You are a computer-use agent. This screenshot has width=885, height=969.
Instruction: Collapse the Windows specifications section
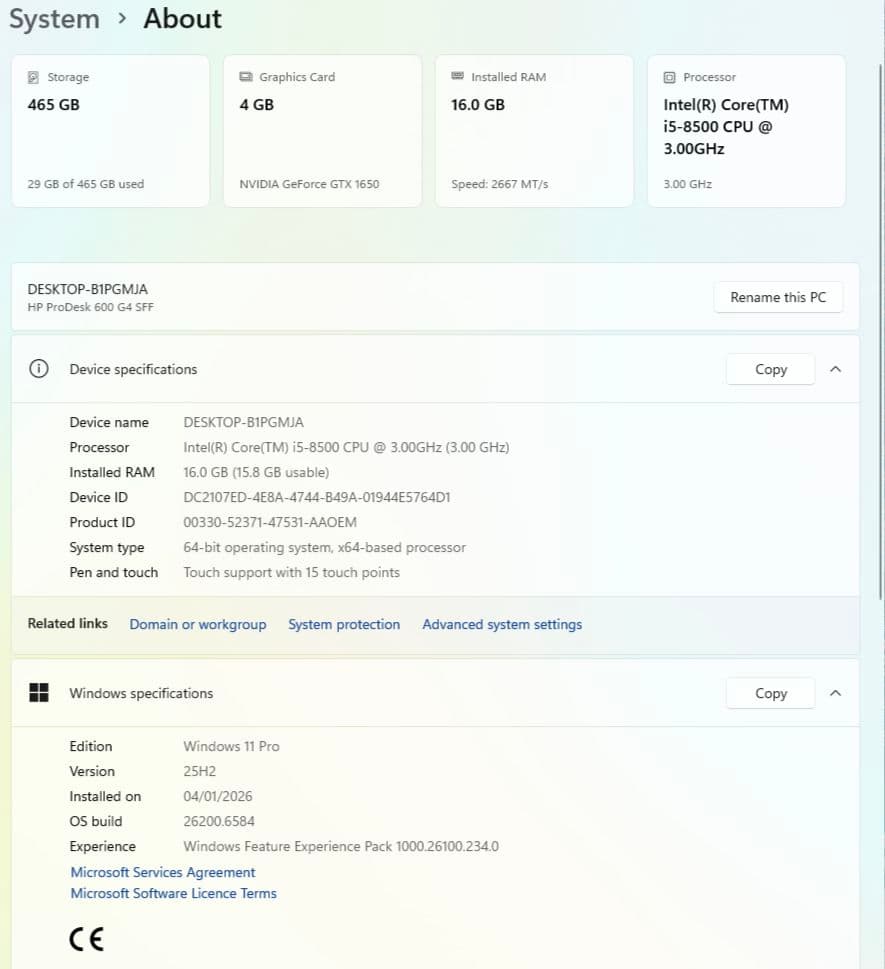836,693
